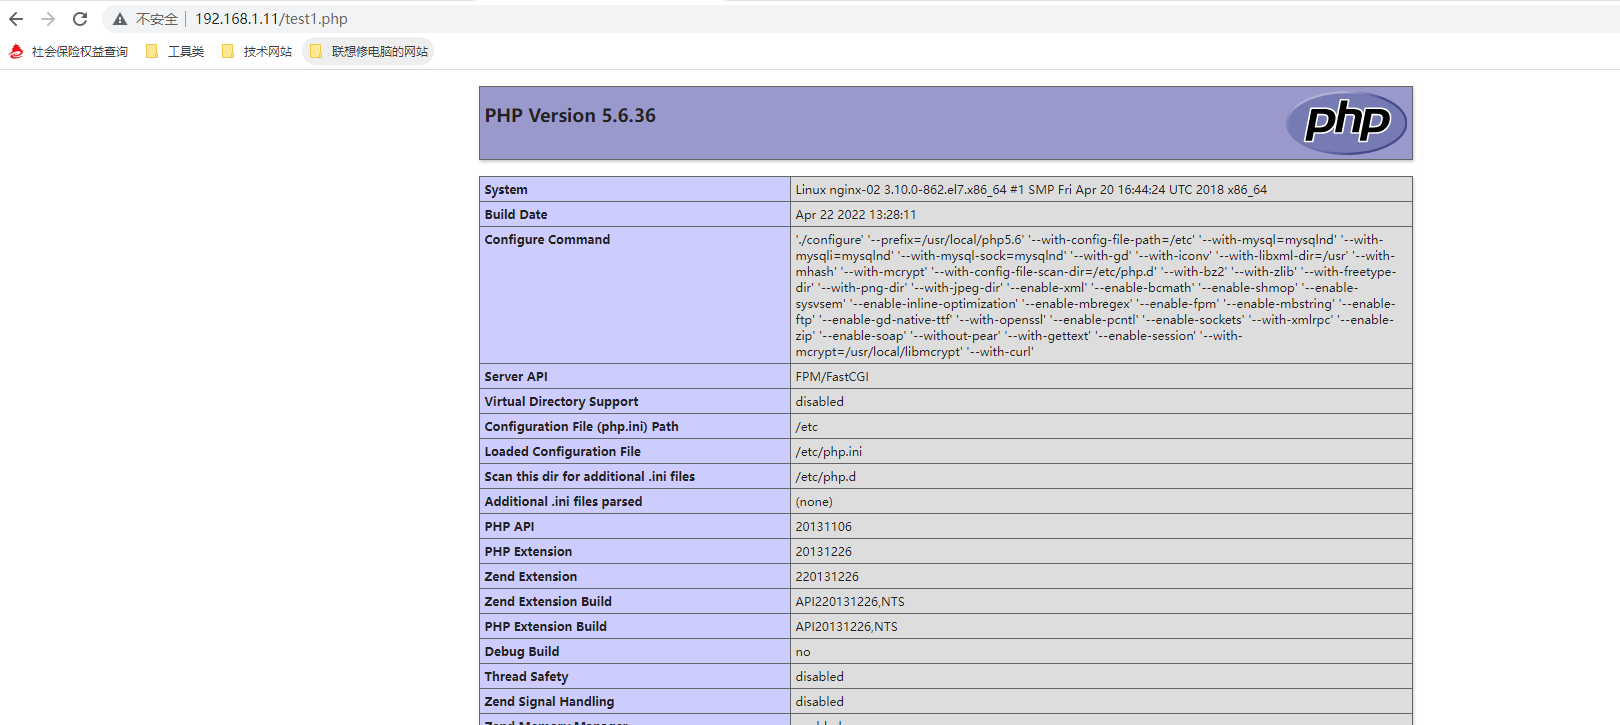
Task: Click the FPM/FastCGI value
Action: tap(832, 377)
